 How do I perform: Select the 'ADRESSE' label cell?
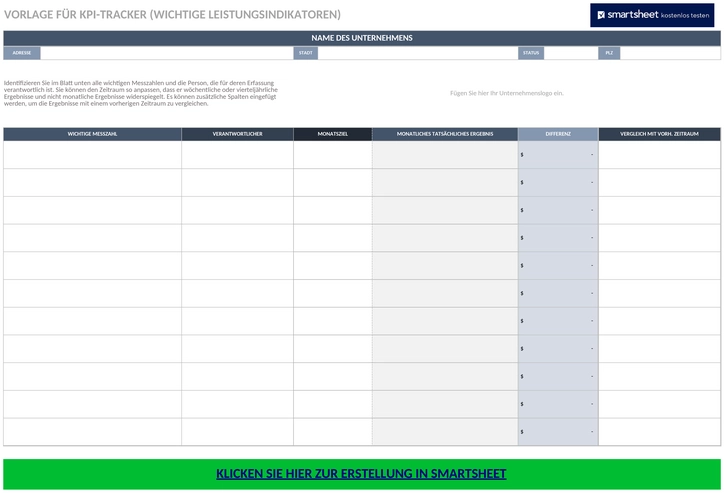pos(22,53)
